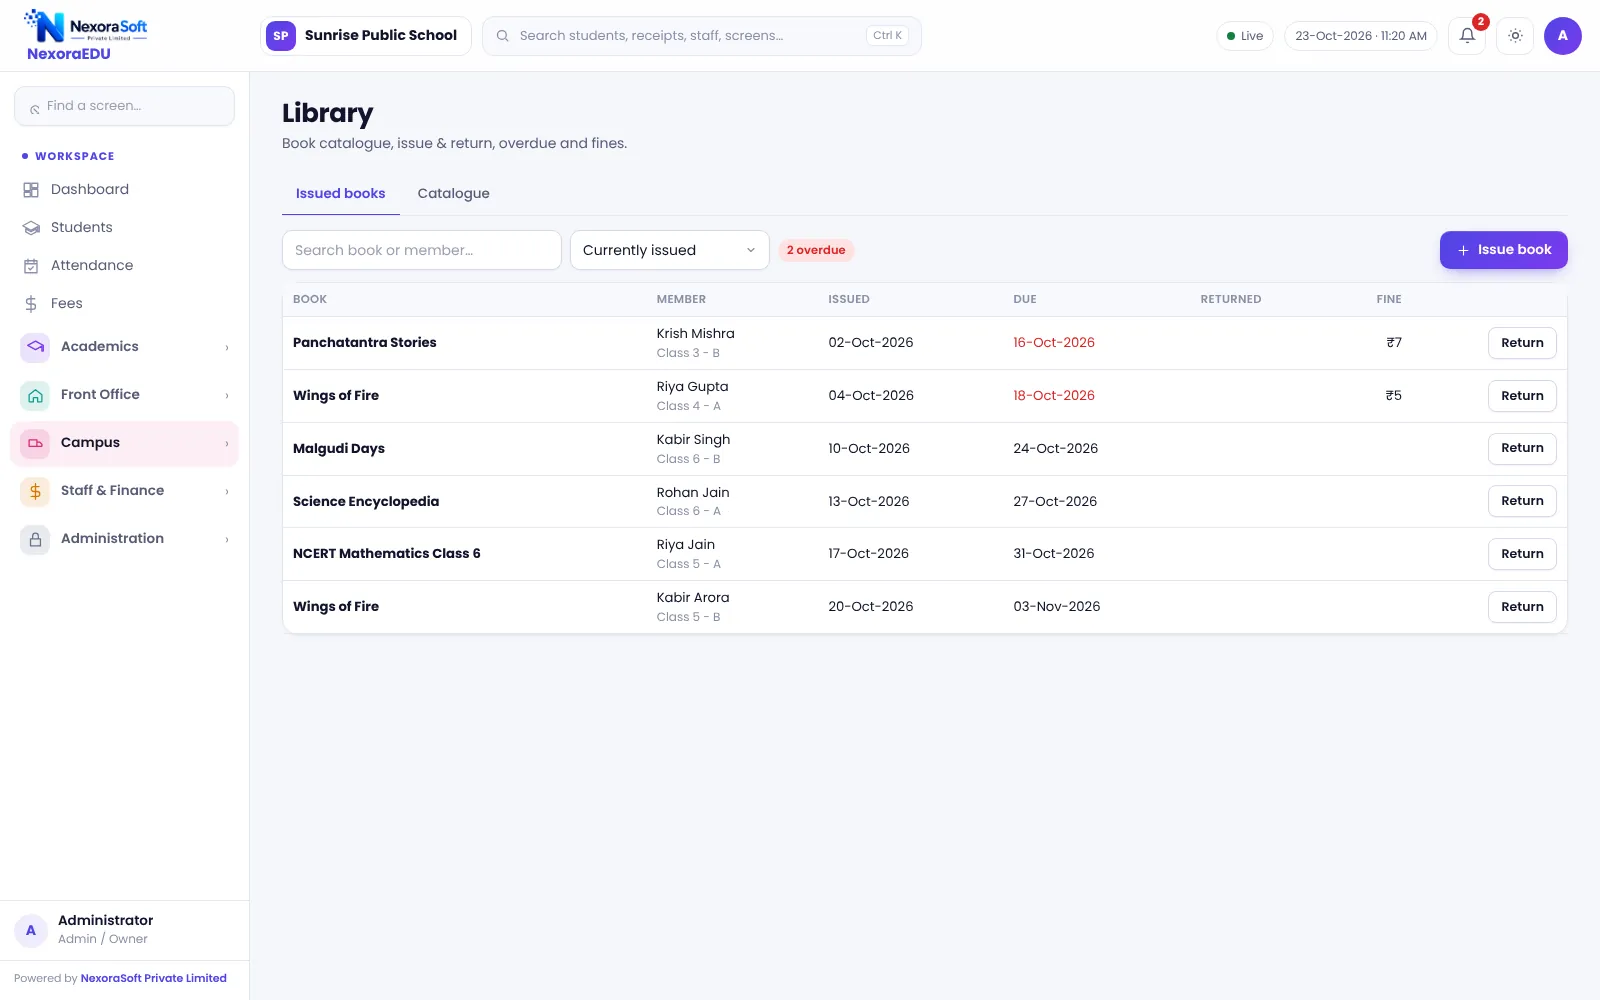Return Wings of Fire issued to Kabir Arora
The height and width of the screenshot is (1000, 1600).
coord(1522,607)
